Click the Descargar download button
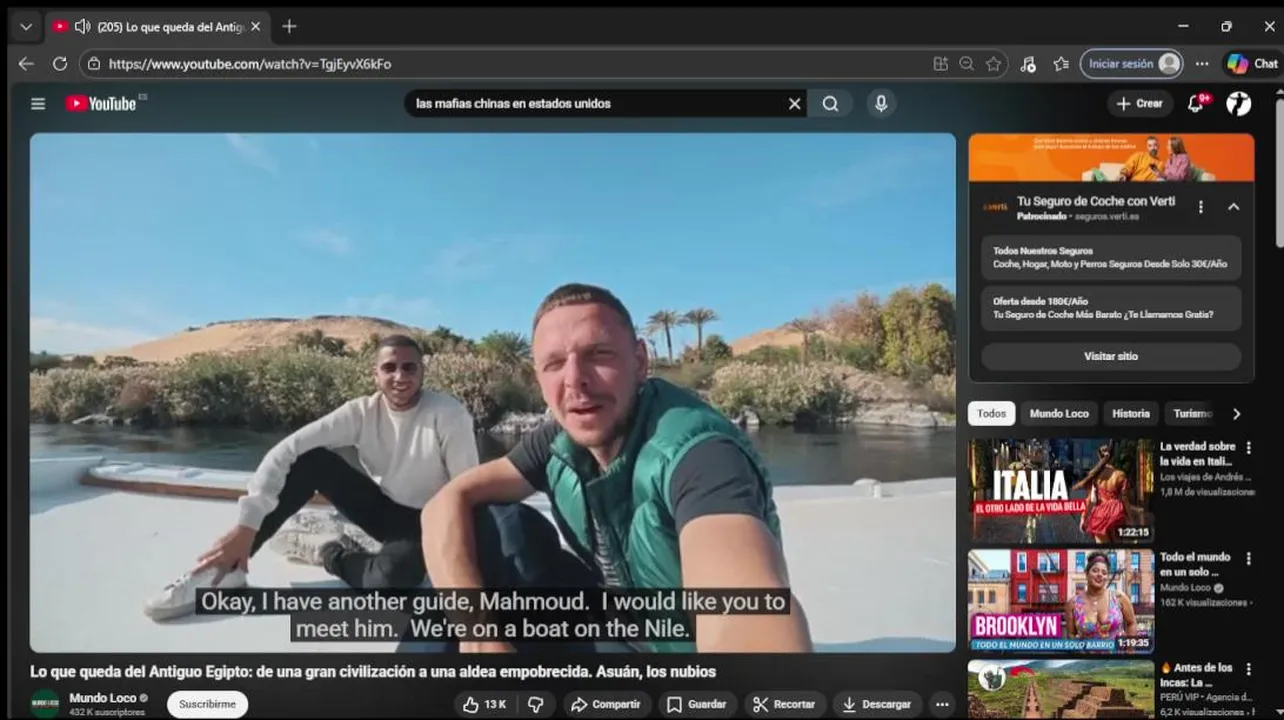Image resolution: width=1284 pixels, height=720 pixels. point(877,704)
